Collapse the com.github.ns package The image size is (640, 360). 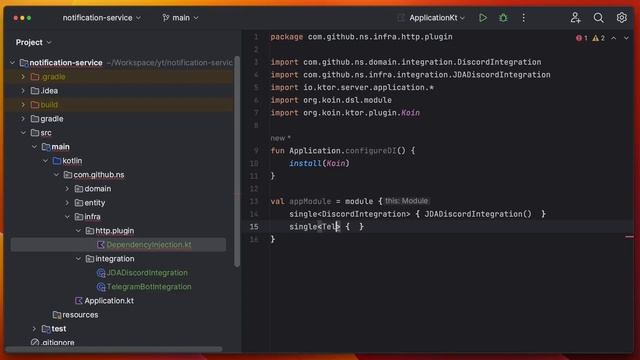coord(56,175)
